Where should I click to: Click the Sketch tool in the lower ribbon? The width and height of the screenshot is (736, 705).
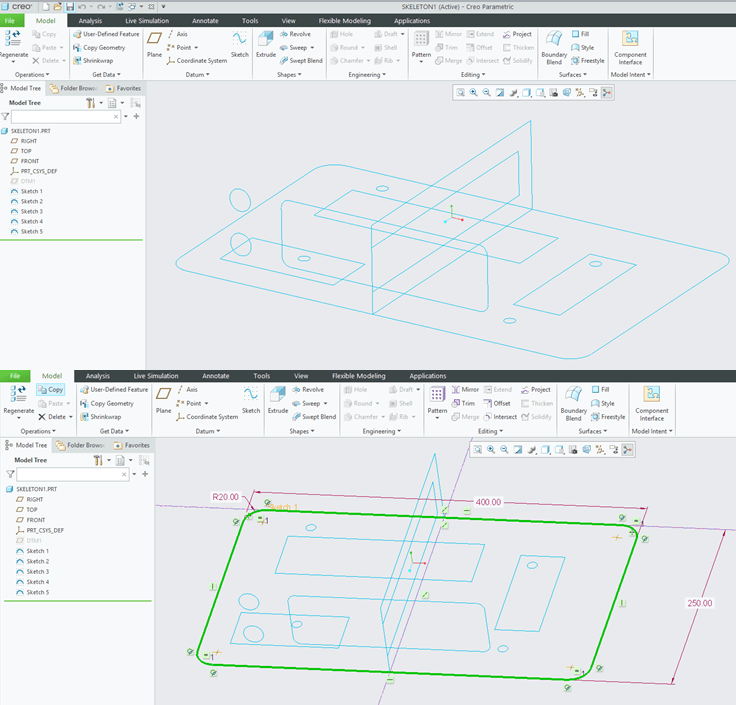251,398
